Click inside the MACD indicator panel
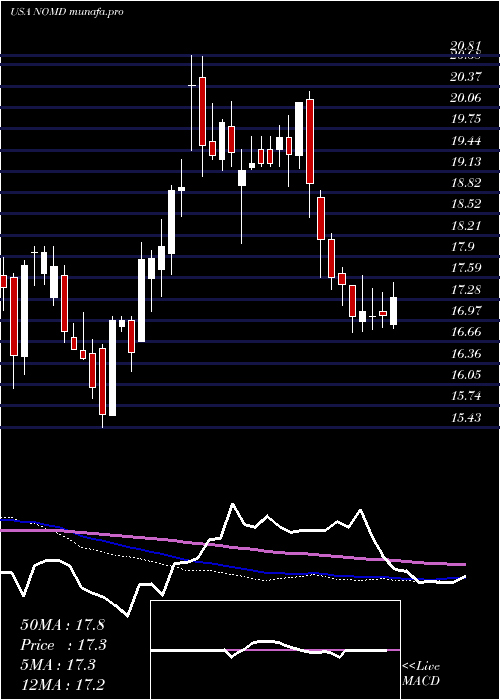This screenshot has height=700, width=500. [275, 650]
